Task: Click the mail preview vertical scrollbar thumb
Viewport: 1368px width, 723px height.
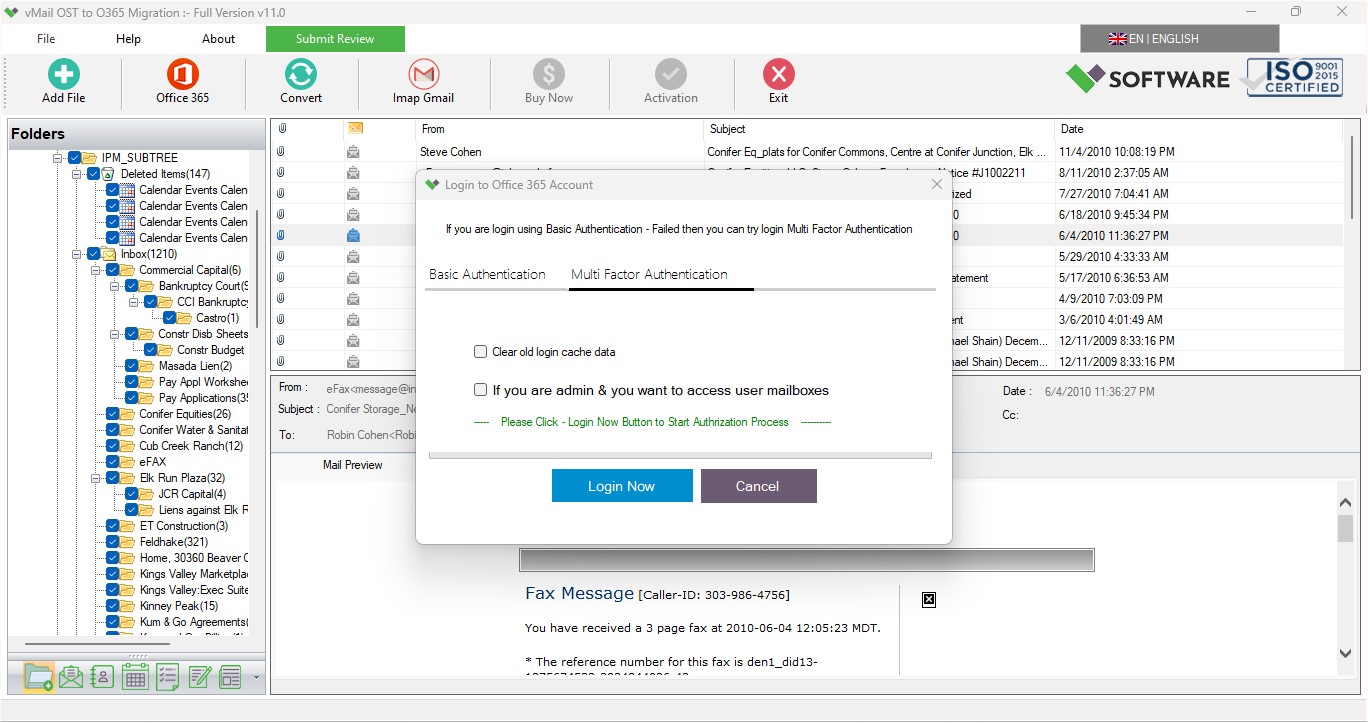Action: 1346,528
